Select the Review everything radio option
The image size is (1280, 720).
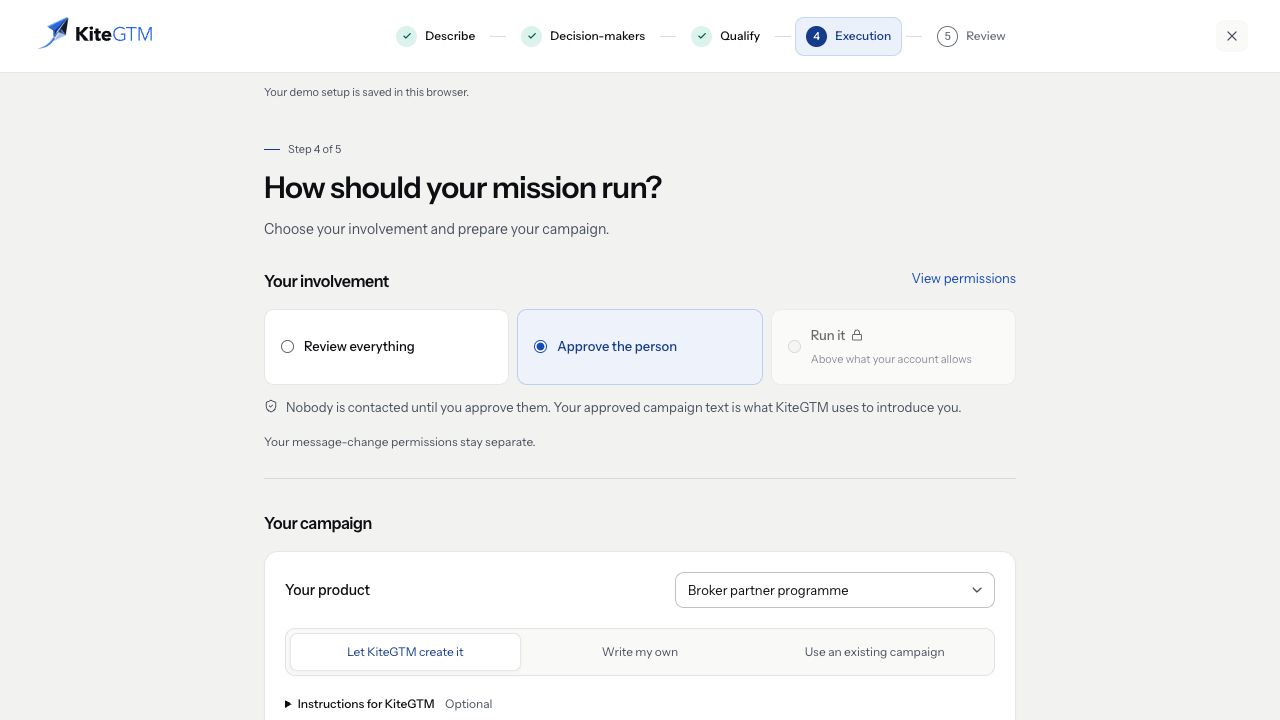coord(387,347)
